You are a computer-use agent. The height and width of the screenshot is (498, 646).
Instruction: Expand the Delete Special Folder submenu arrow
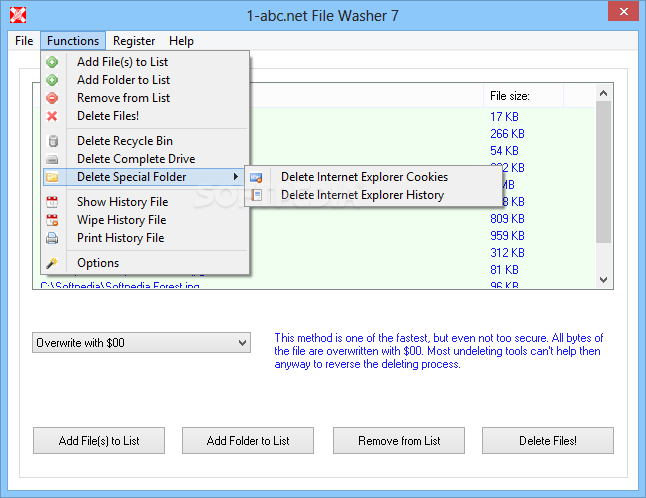click(236, 177)
